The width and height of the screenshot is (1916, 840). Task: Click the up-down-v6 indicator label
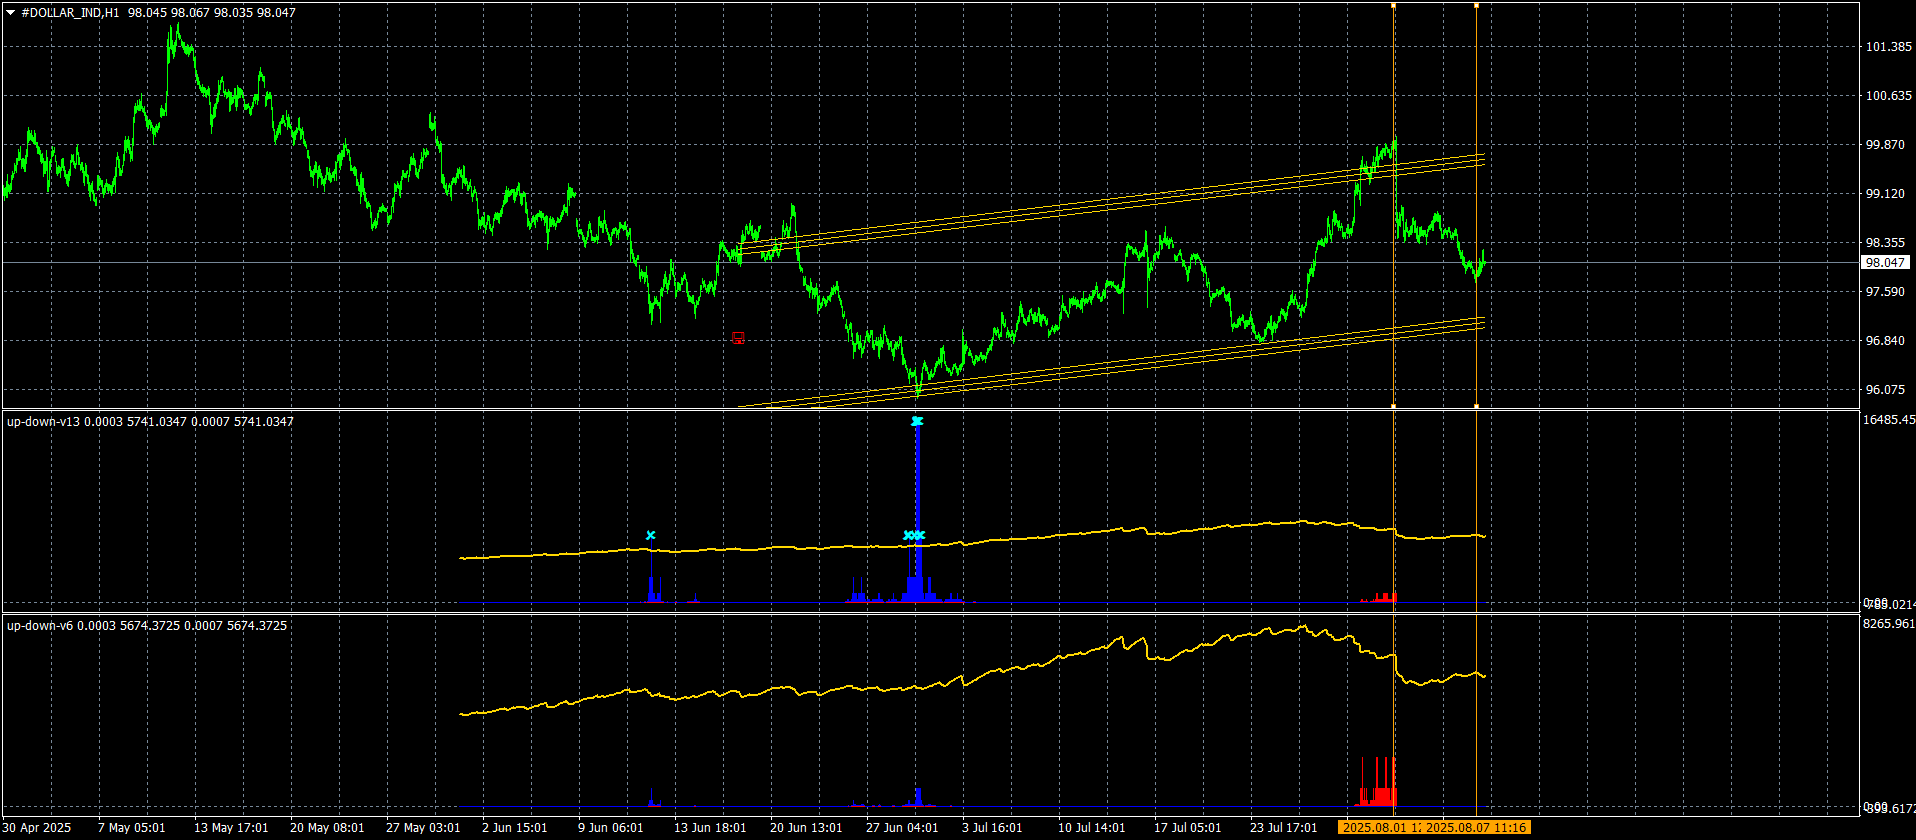40,626
